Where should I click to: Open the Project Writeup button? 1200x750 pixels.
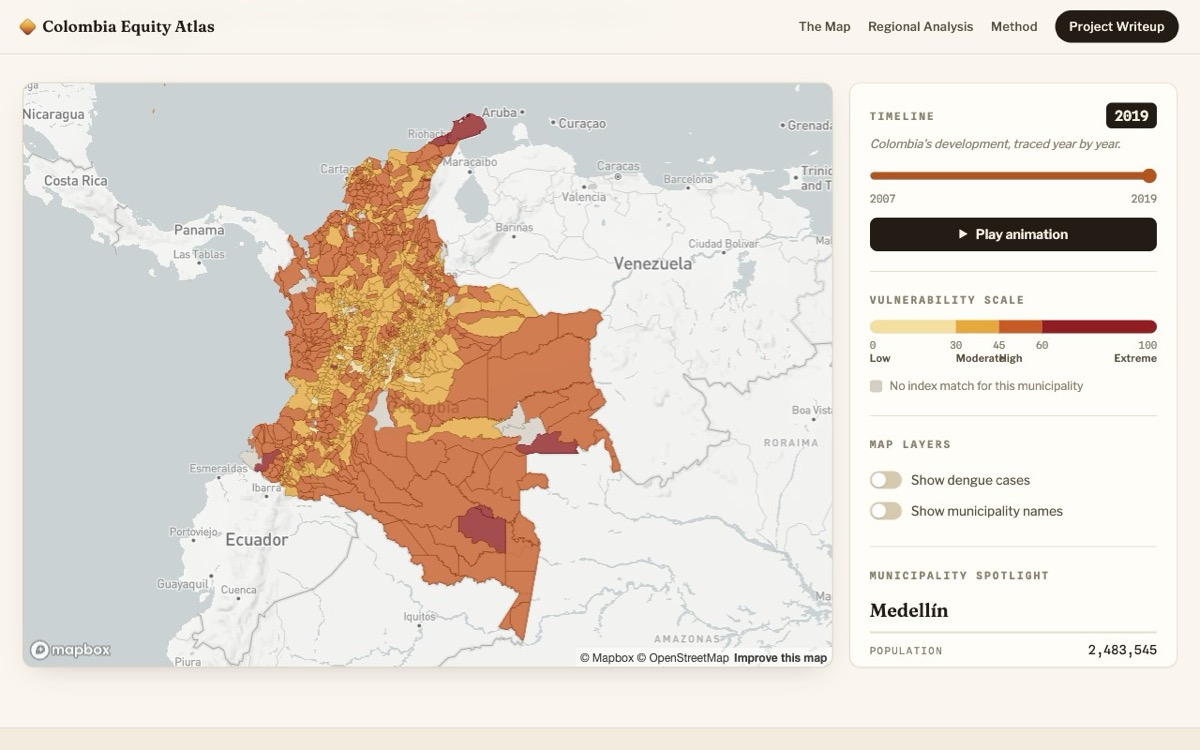[x=1116, y=27]
